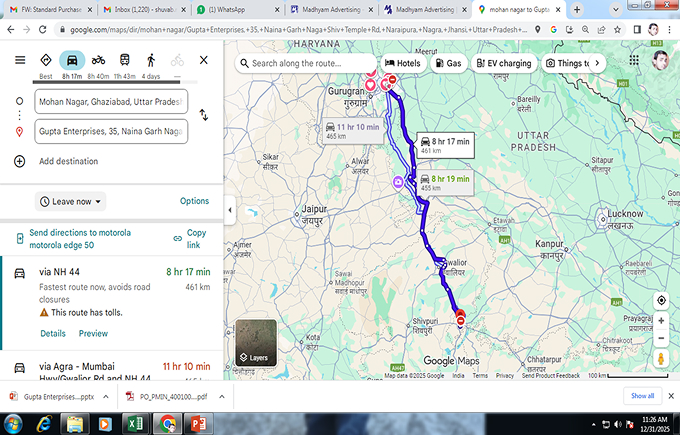Open Details for via NH 44 route
Screen dimensions: 680x435
[53, 334]
